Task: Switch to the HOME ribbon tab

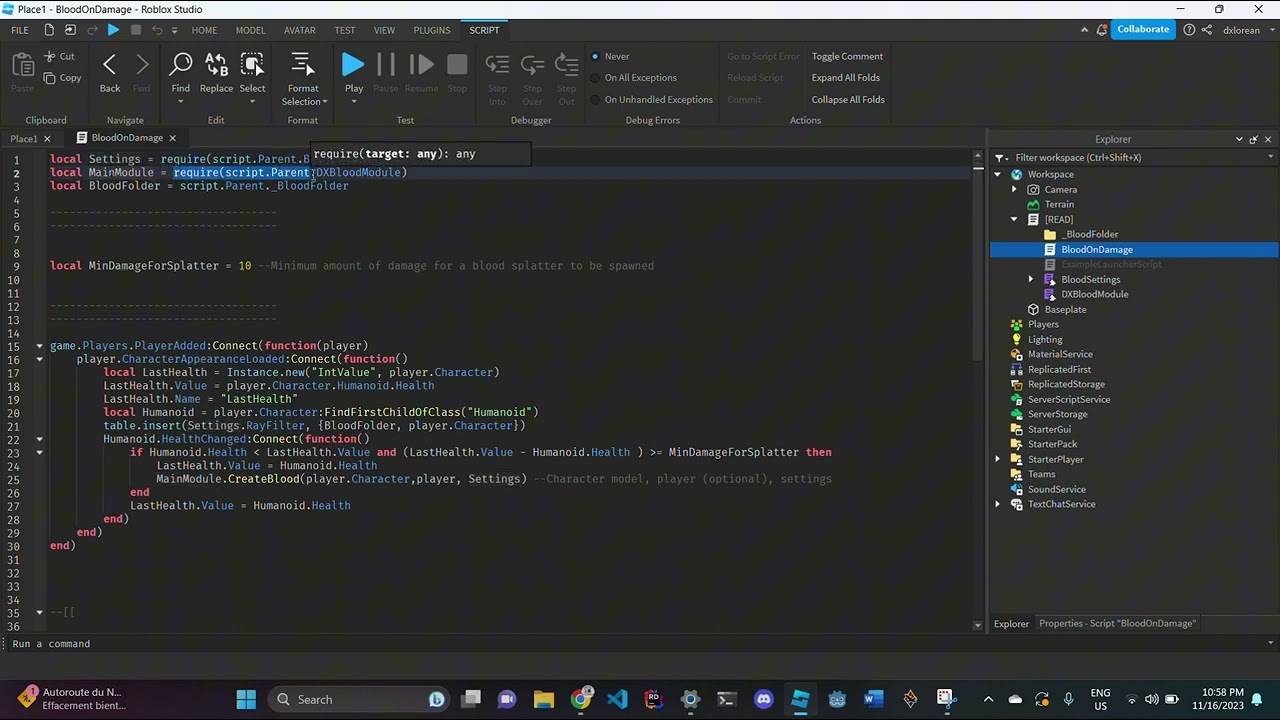Action: point(204,30)
